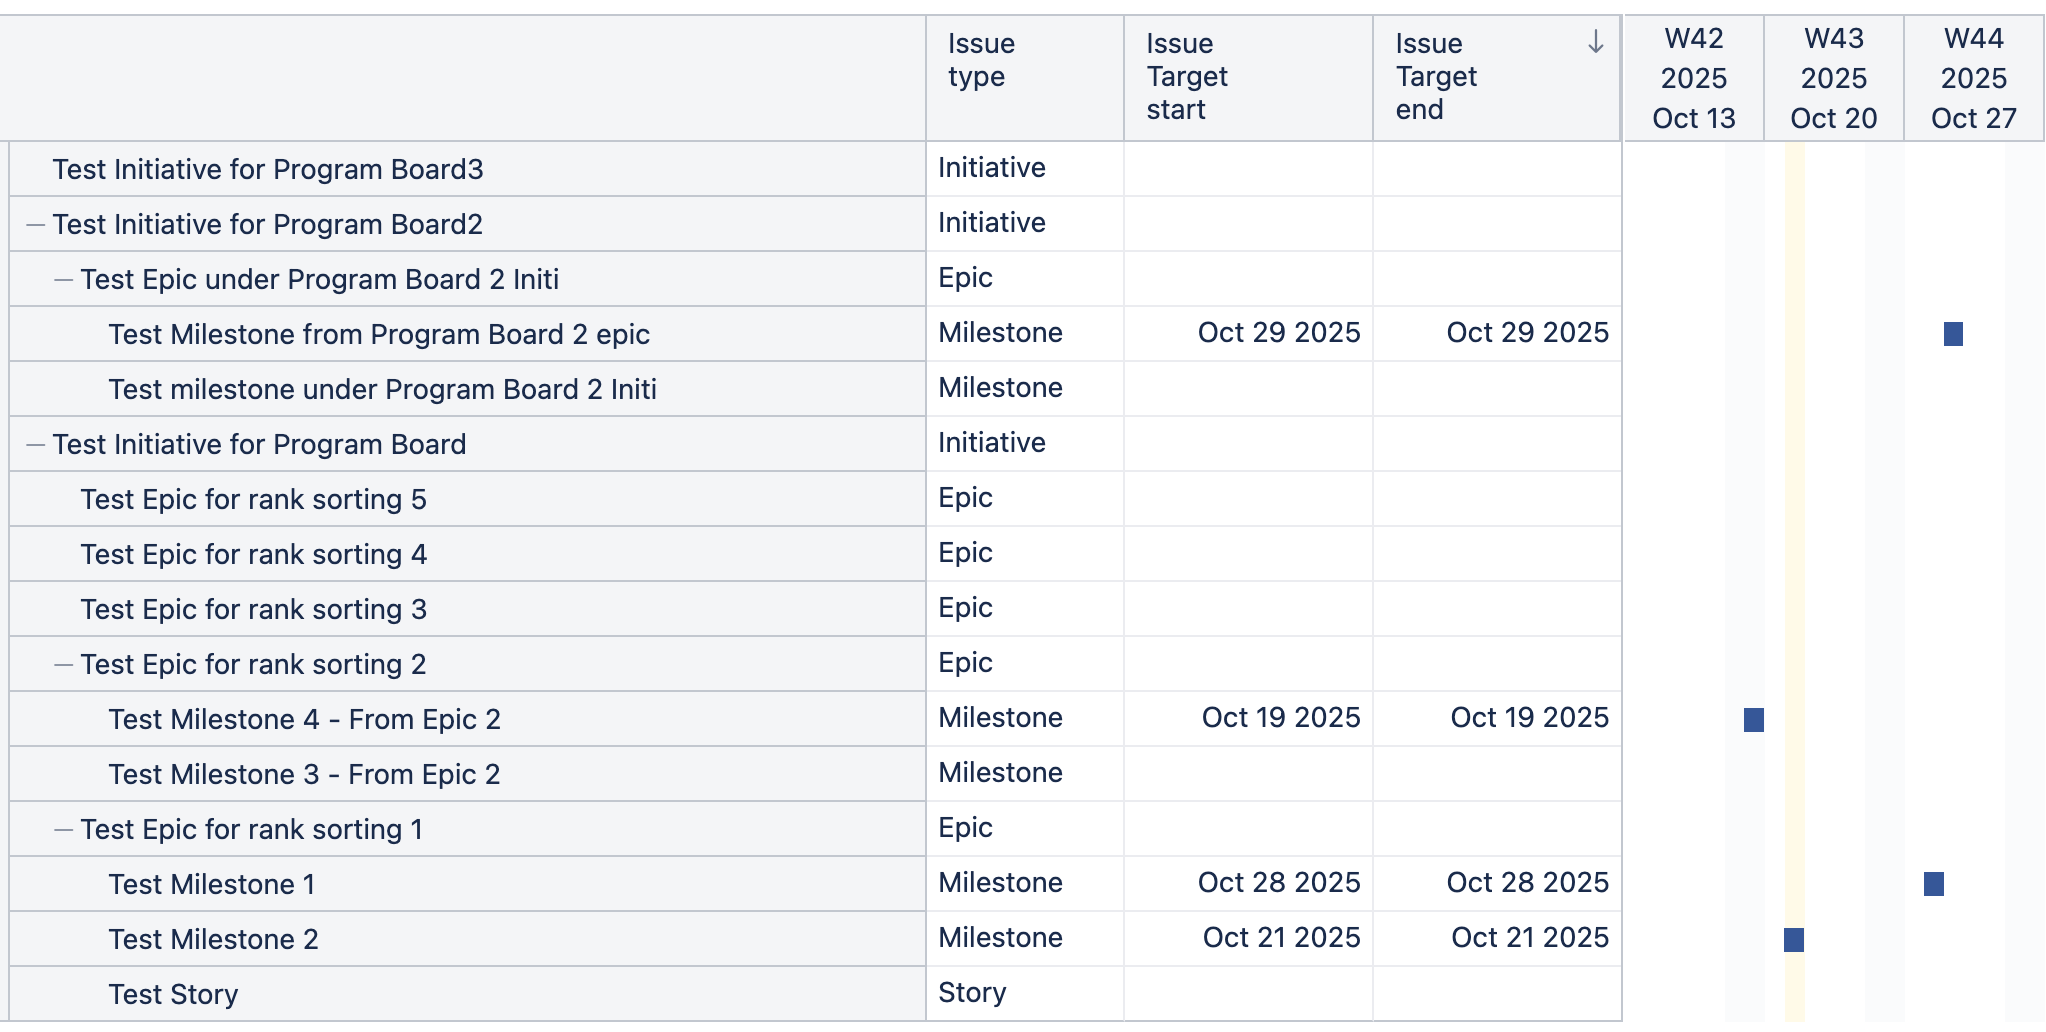Click the Oct 29 milestone marker on timeline
This screenshot has height=1032, width=2046.
pos(1953,334)
